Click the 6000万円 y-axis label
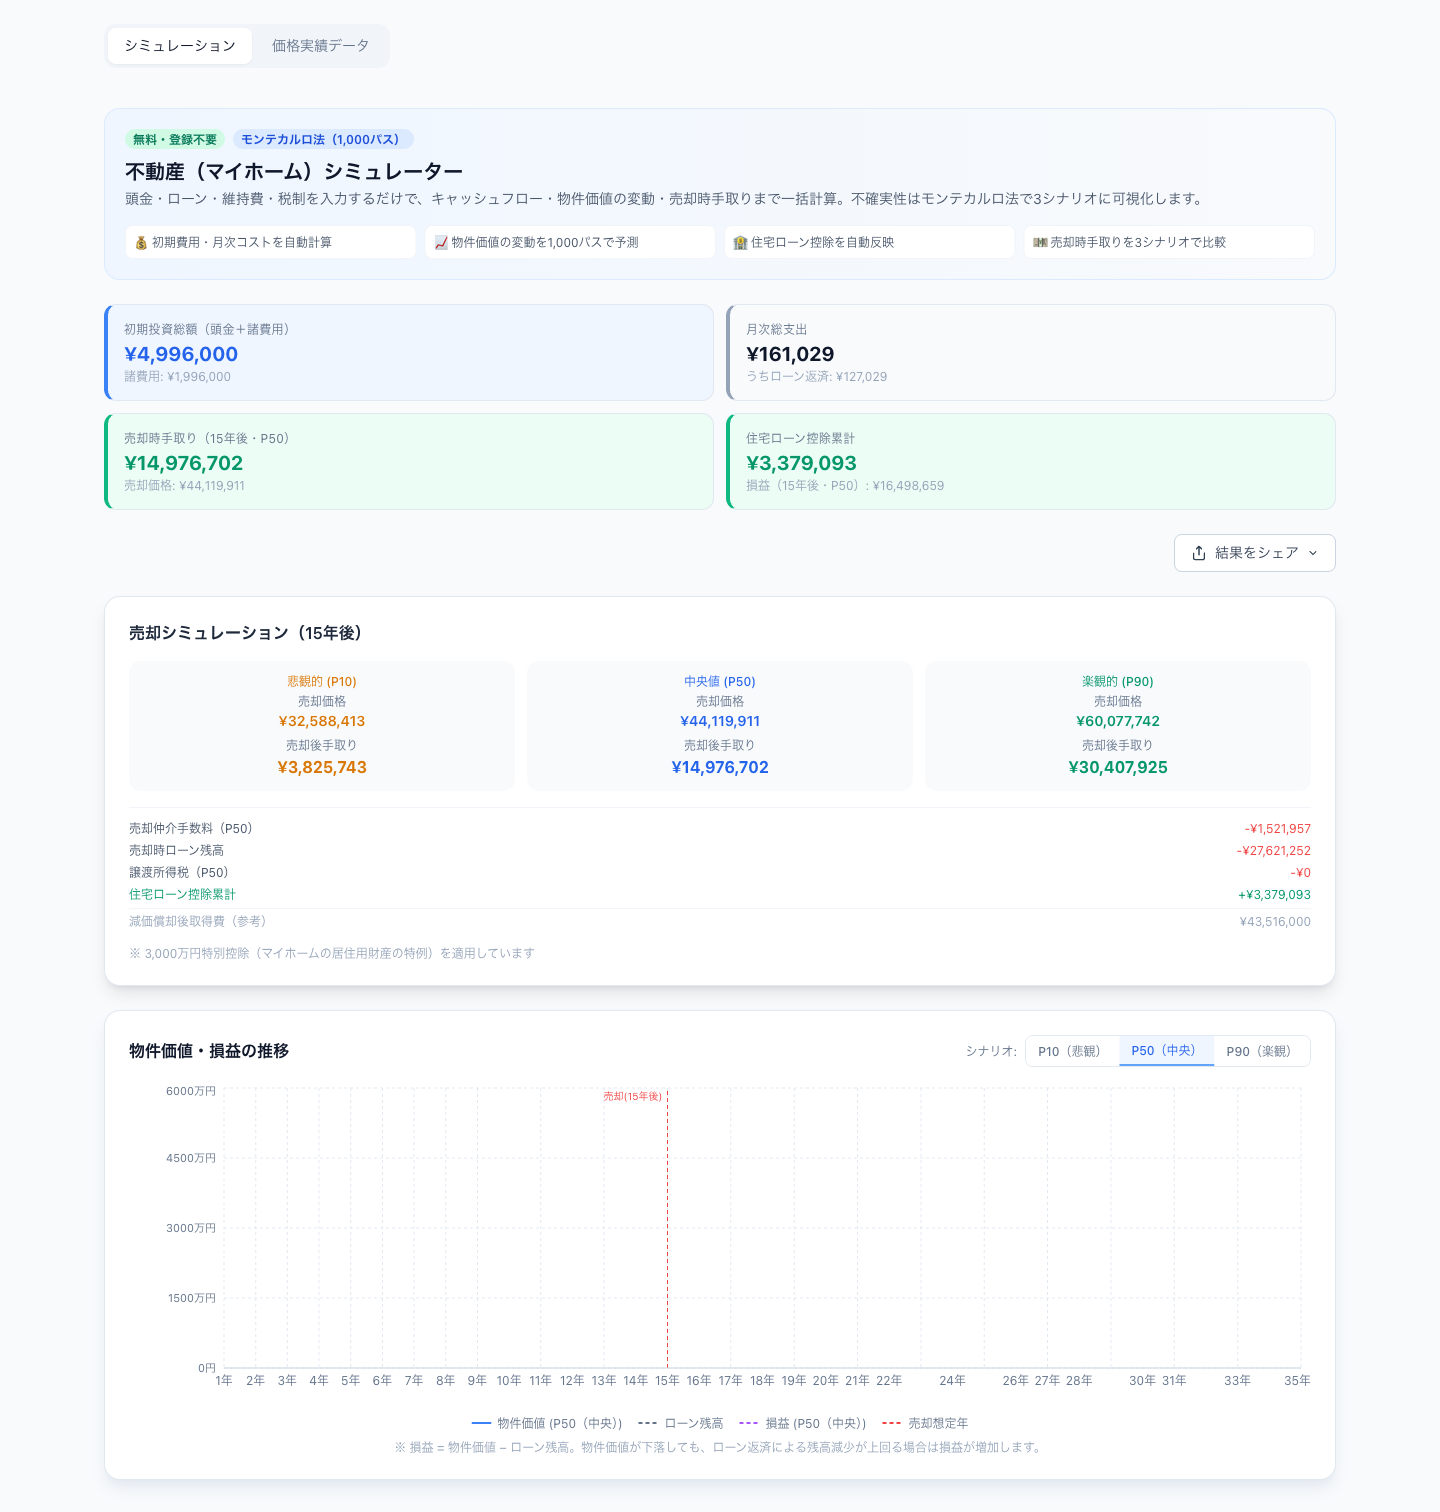1440x1512 pixels. (191, 1091)
